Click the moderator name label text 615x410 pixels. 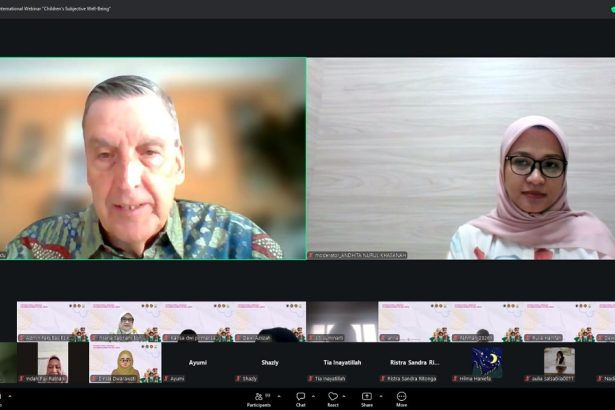(x=361, y=255)
